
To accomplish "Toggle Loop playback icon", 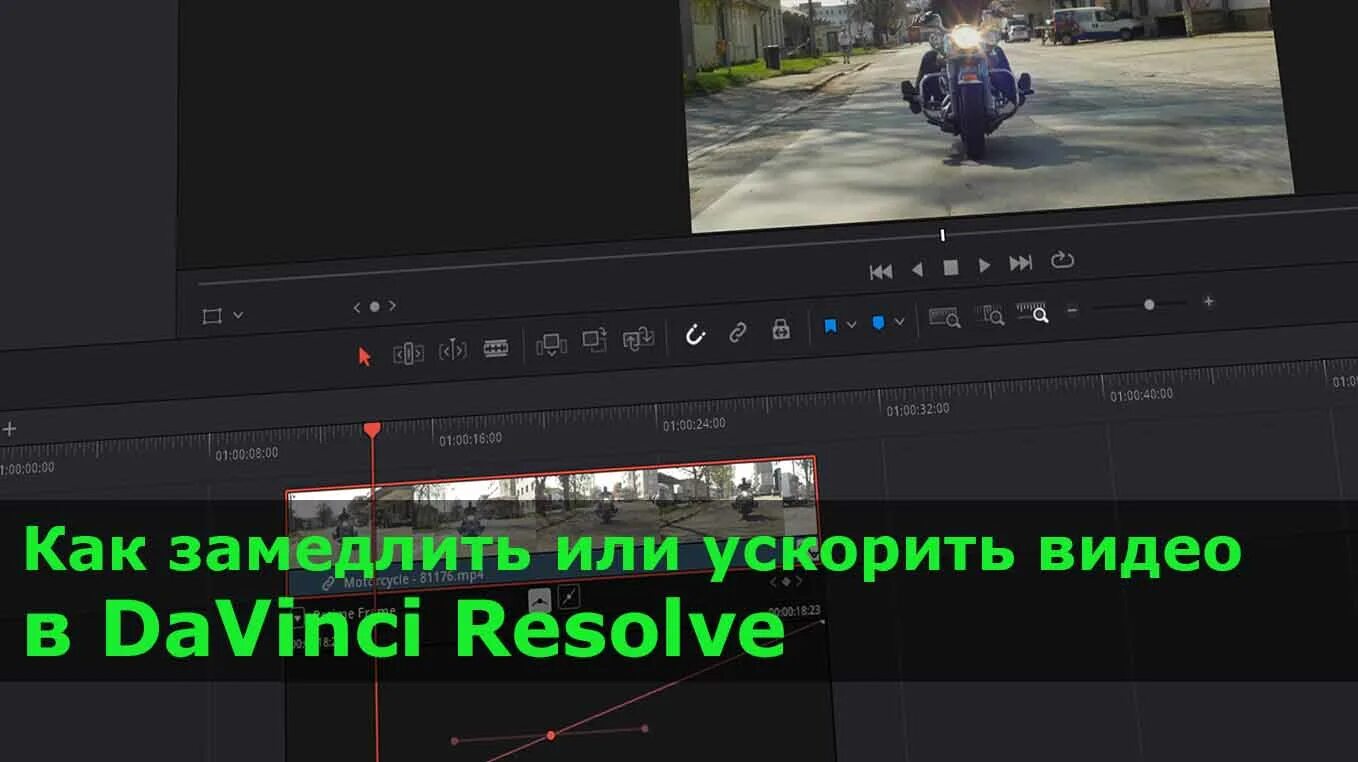I will coord(1062,260).
